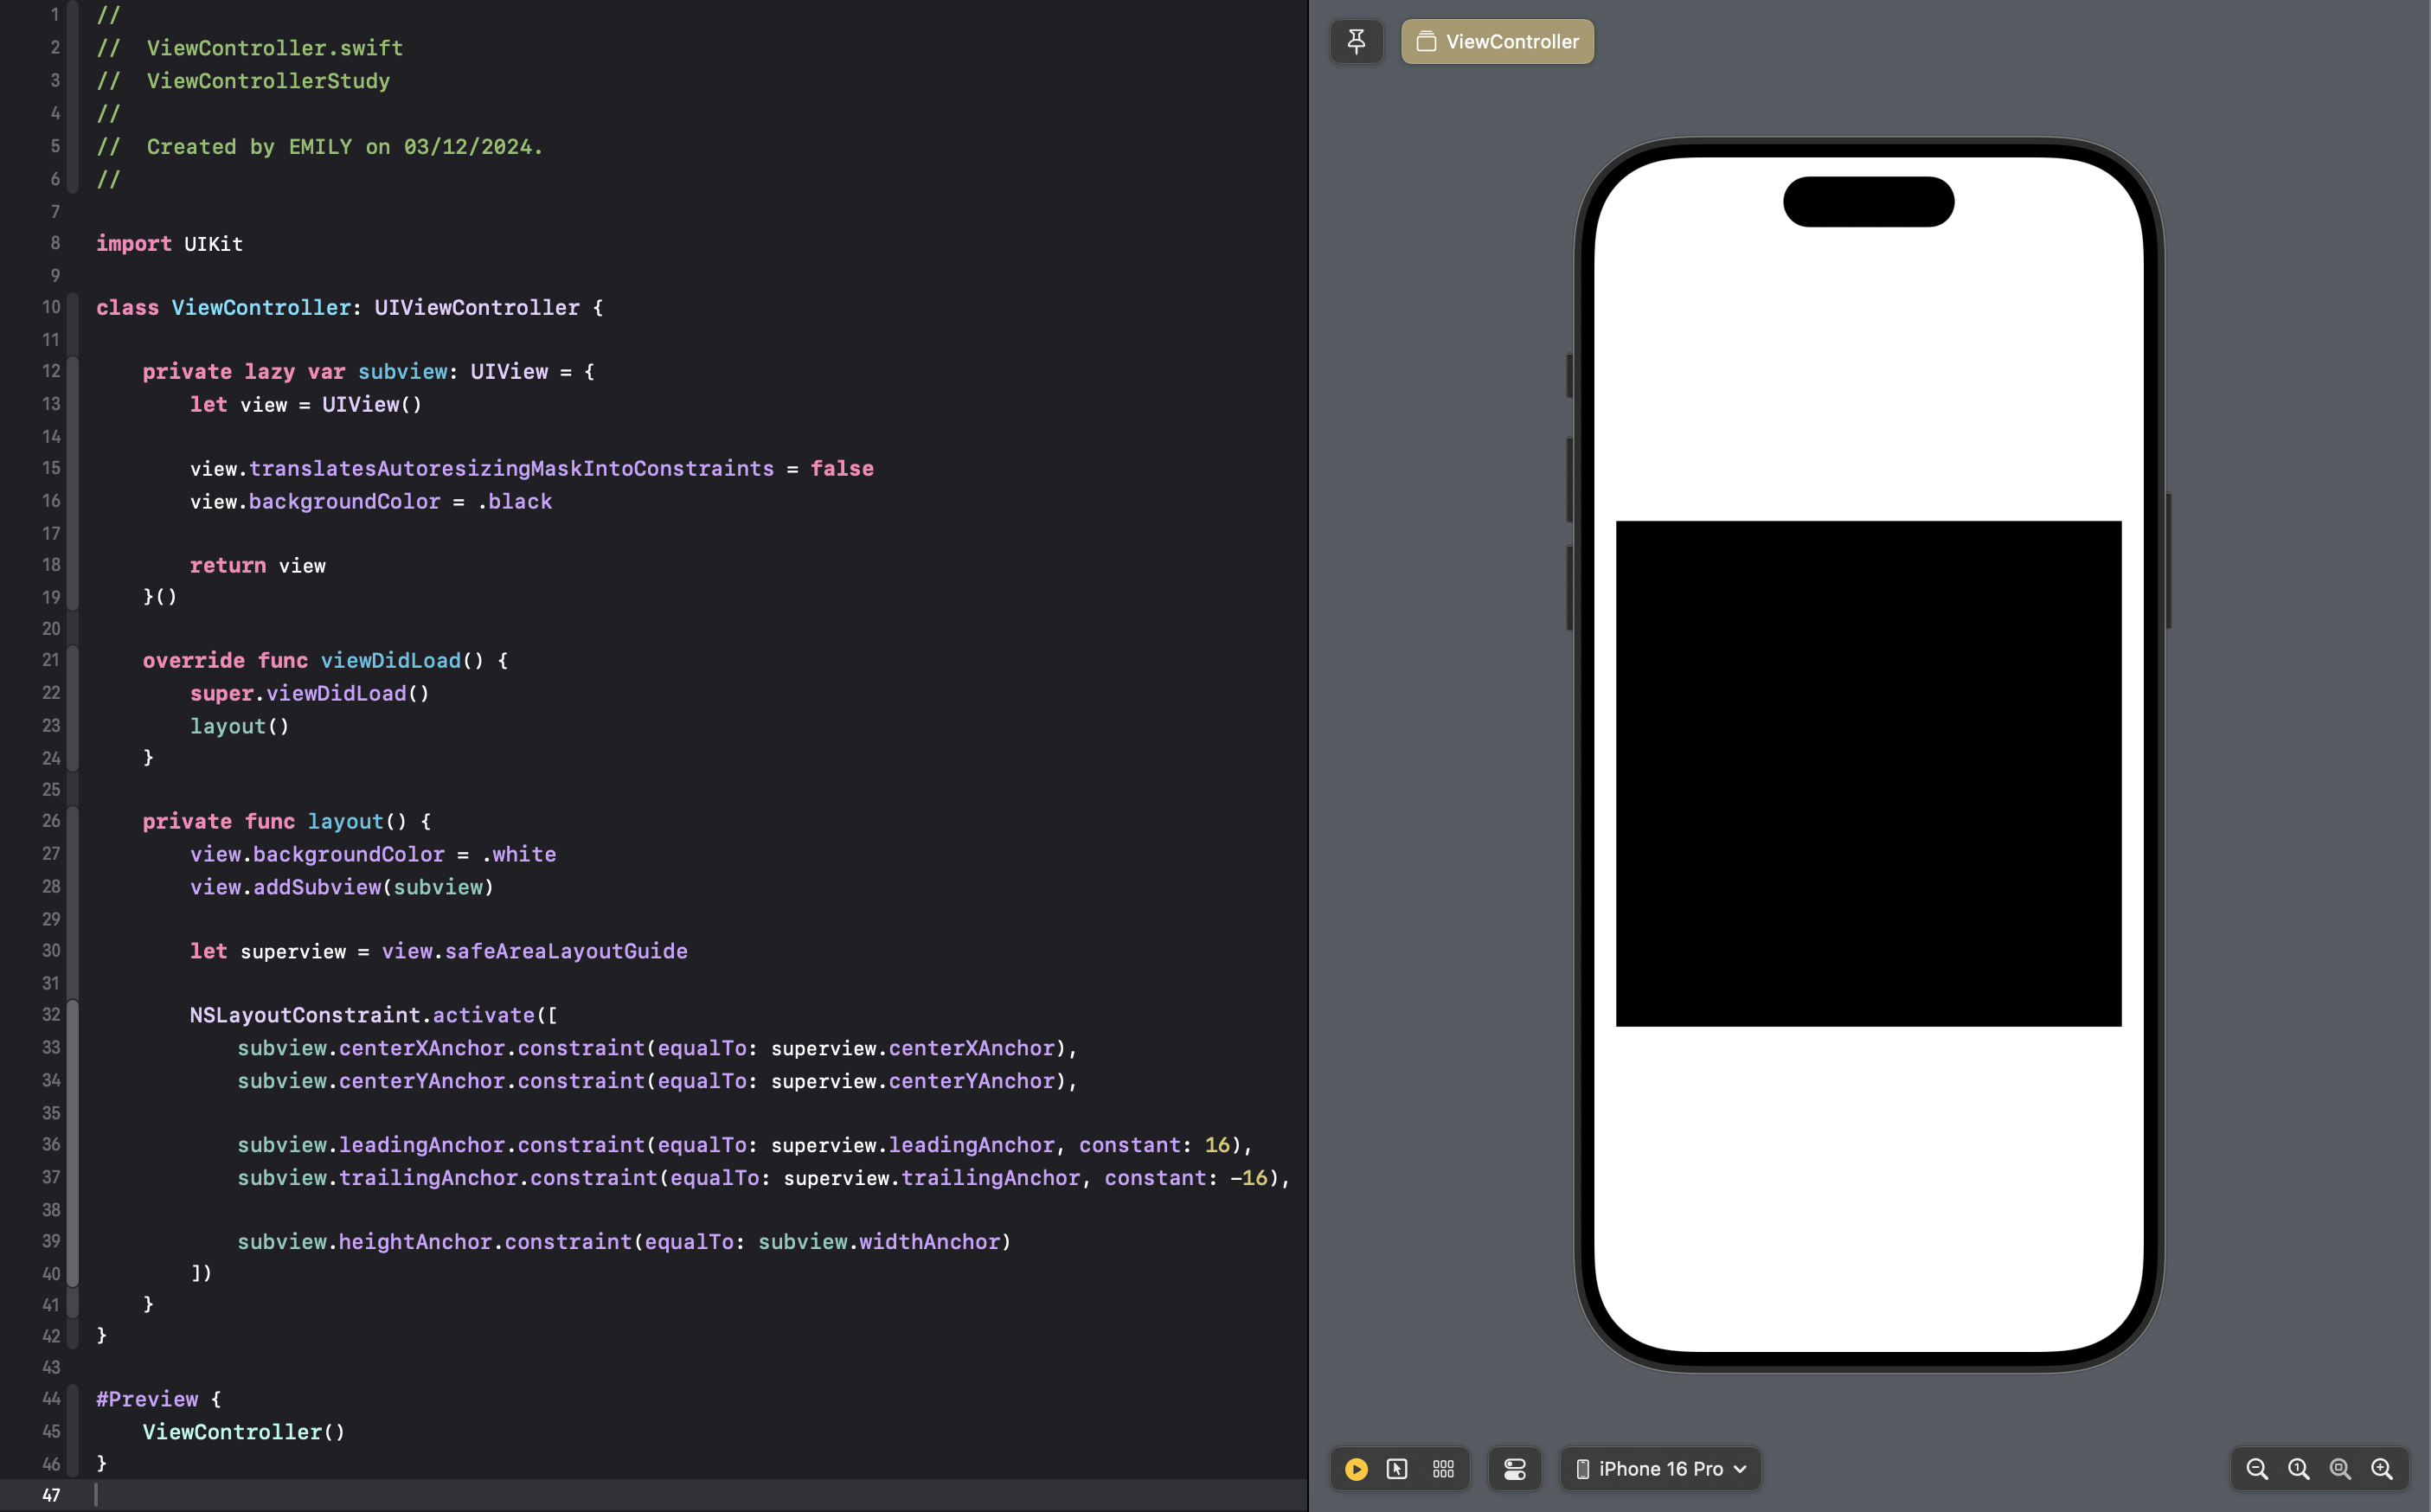This screenshot has height=1512, width=2431.
Task: Zoom preview canvas to 100%
Action: [2298, 1469]
